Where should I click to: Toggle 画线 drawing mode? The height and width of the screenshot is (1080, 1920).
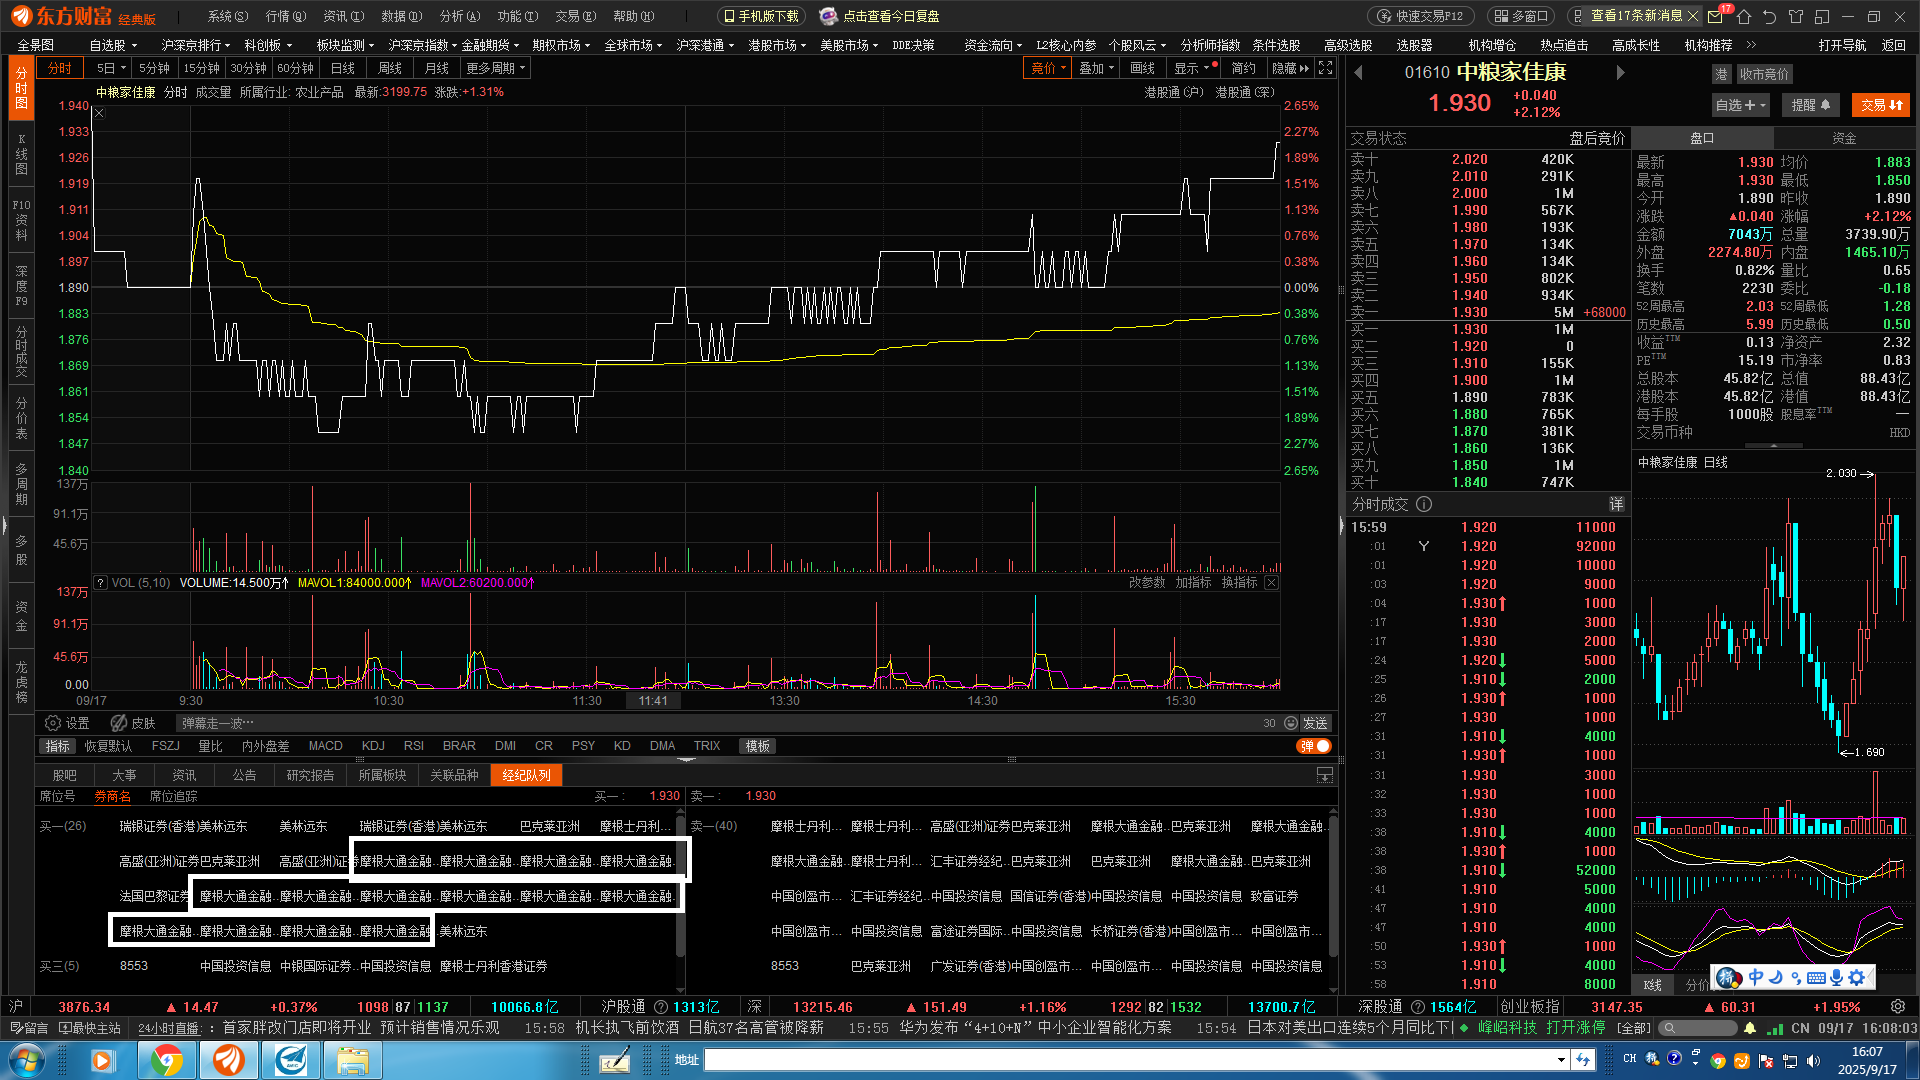[1142, 68]
